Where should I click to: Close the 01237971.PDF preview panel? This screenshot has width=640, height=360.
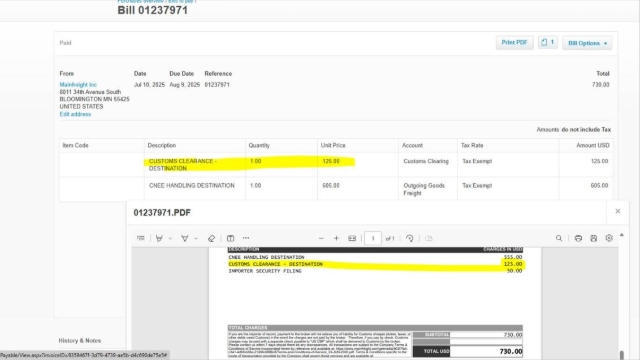pos(618,211)
